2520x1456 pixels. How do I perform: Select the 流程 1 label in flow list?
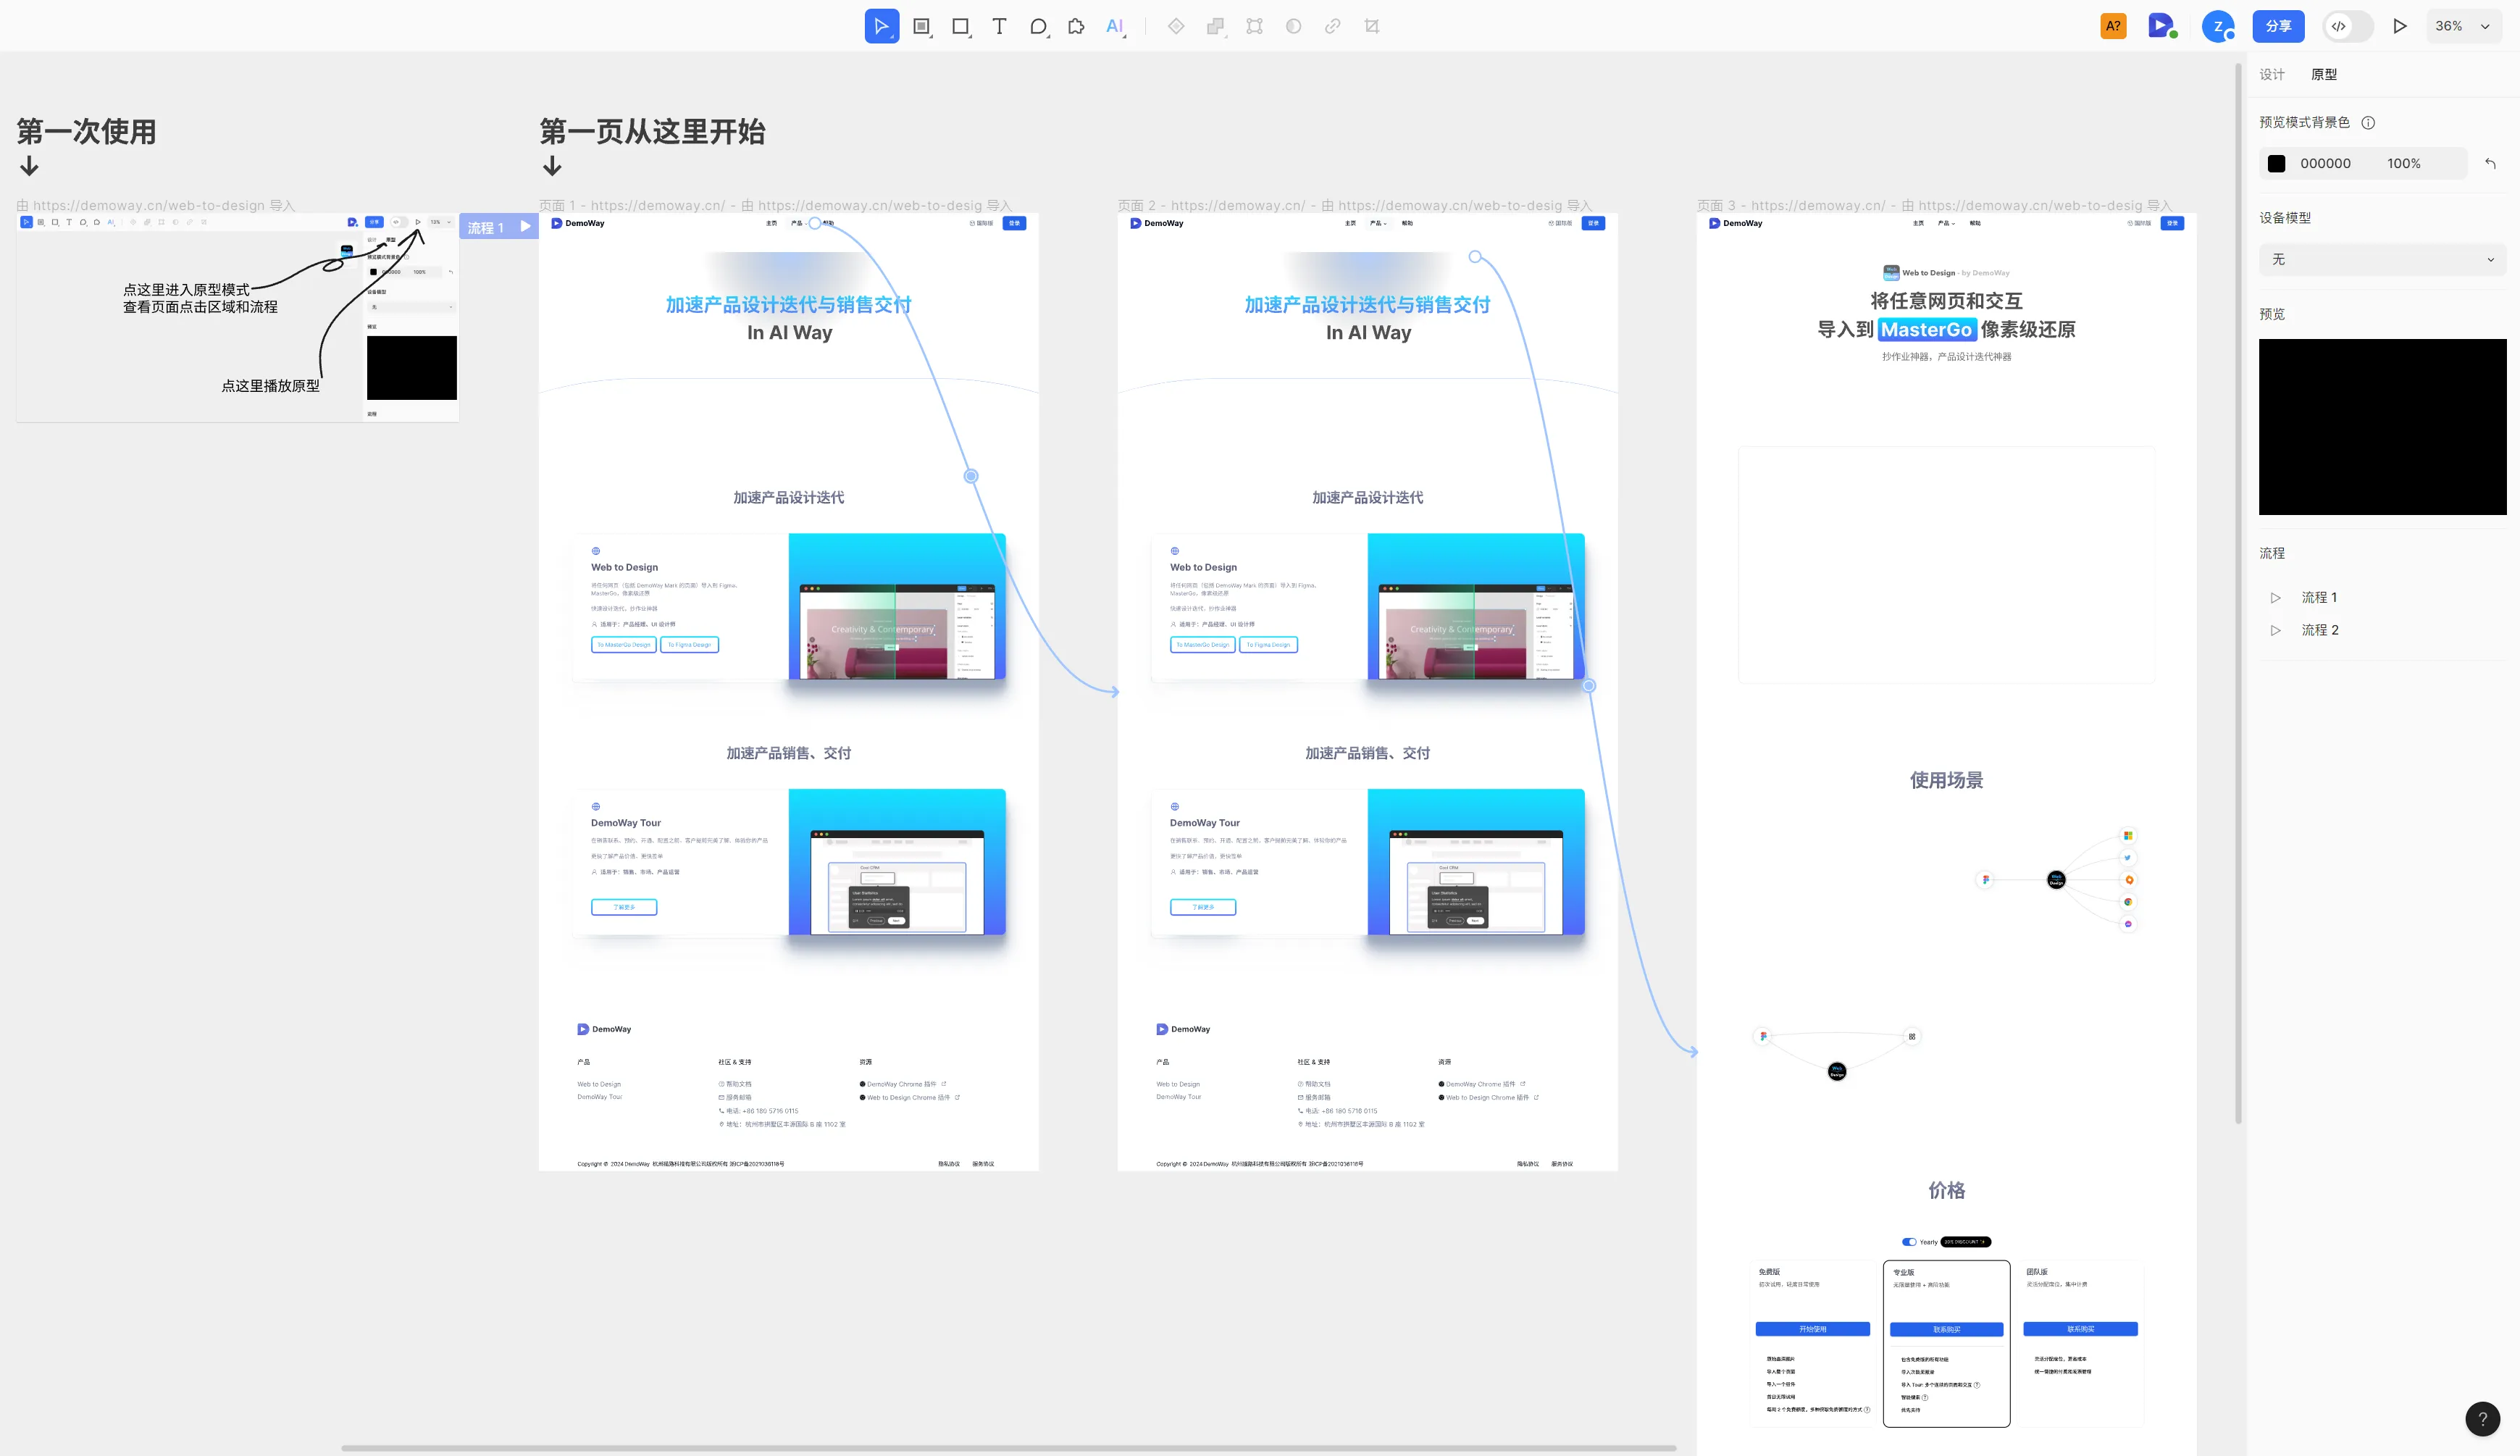point(2319,597)
